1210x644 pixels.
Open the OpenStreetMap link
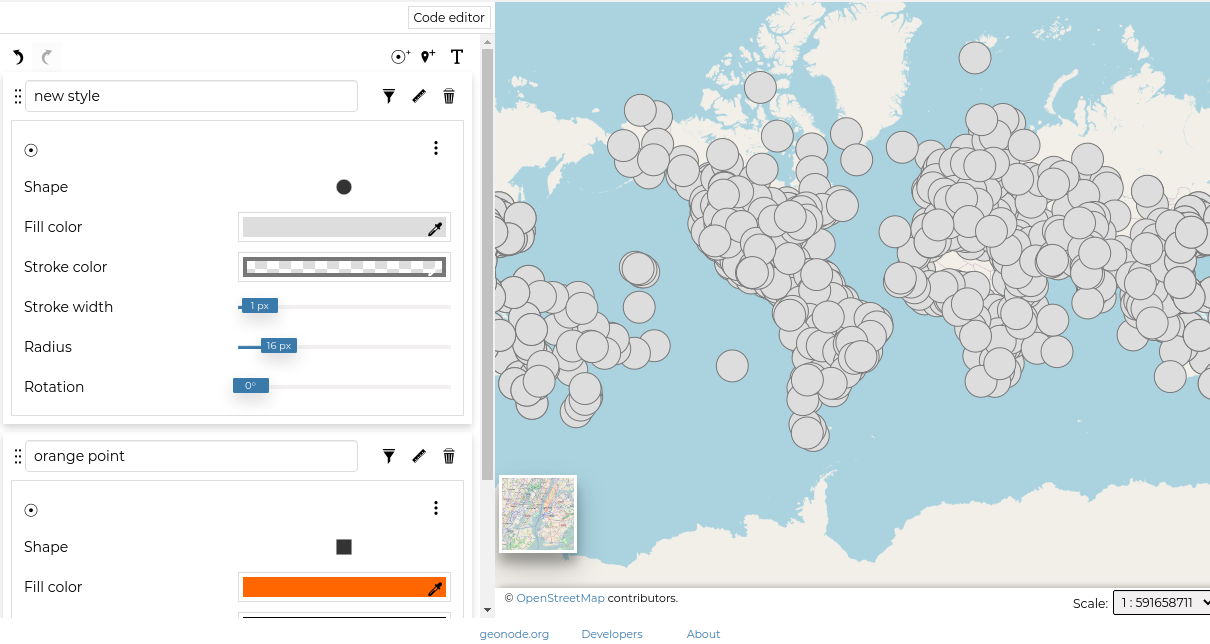pyautogui.click(x=560, y=598)
